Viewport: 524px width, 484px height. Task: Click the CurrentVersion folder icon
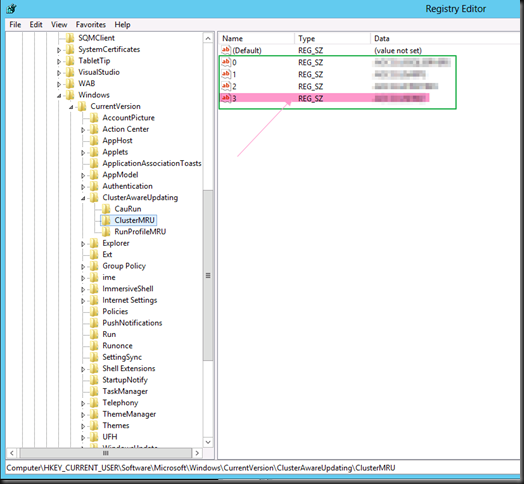tap(82, 106)
